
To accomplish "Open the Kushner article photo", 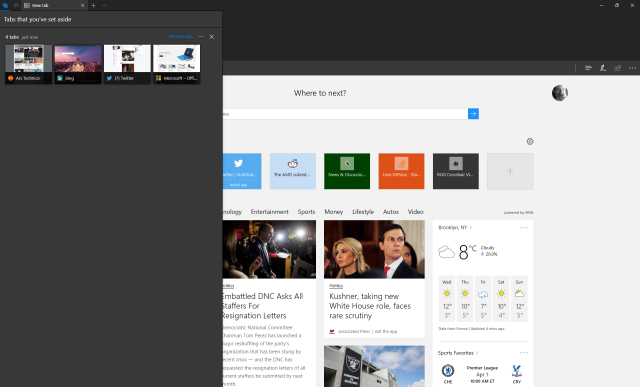I will tap(374, 249).
